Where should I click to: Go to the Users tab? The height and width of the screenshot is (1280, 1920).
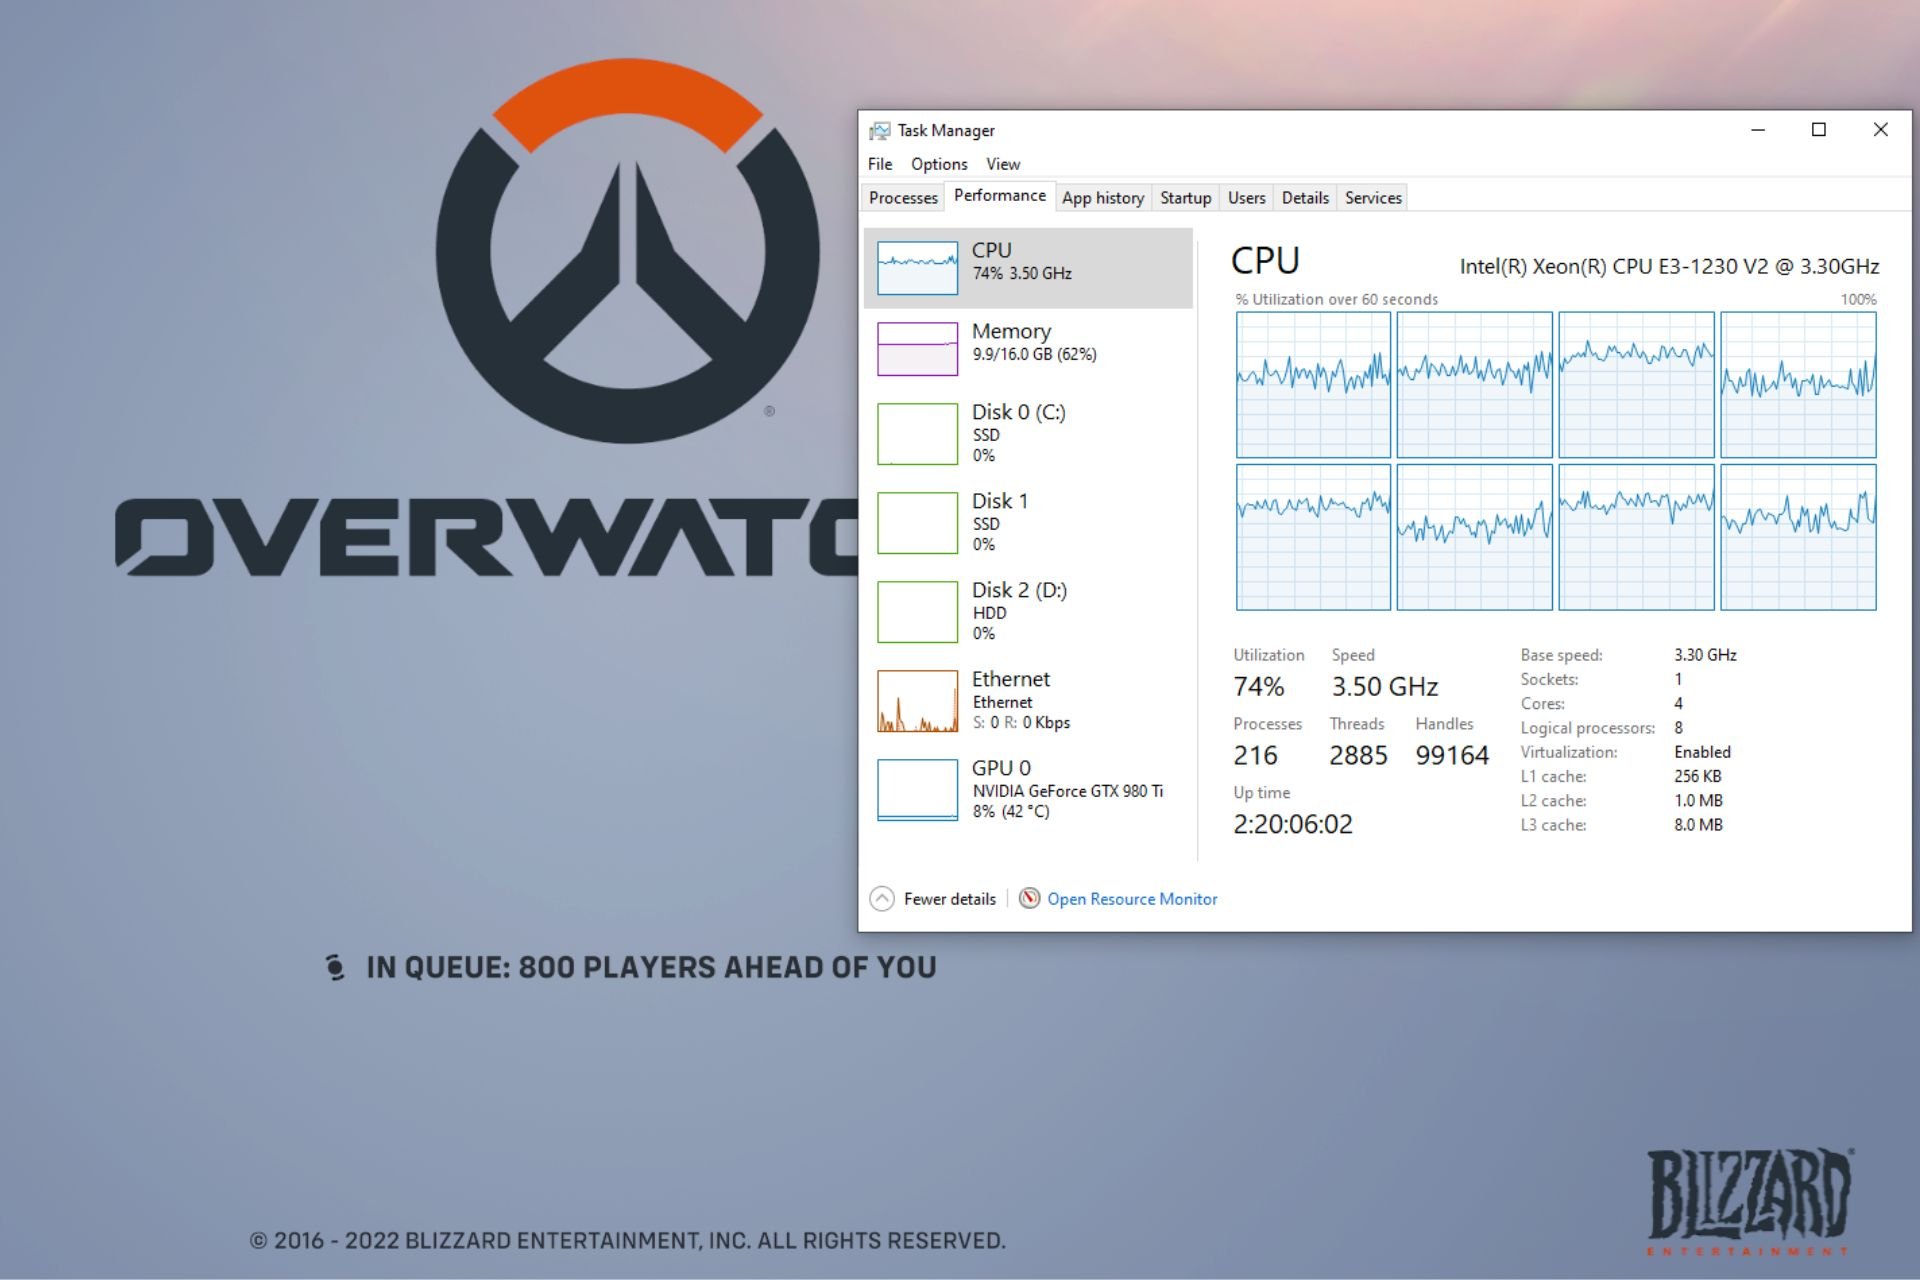coord(1246,198)
